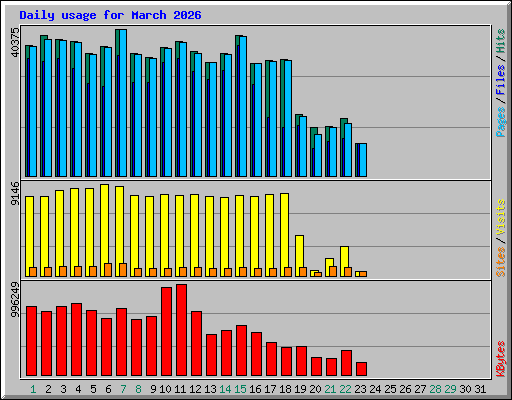This screenshot has width=512, height=400.
Task: Click day label 7 on the x-axis
Action: [x=123, y=389]
